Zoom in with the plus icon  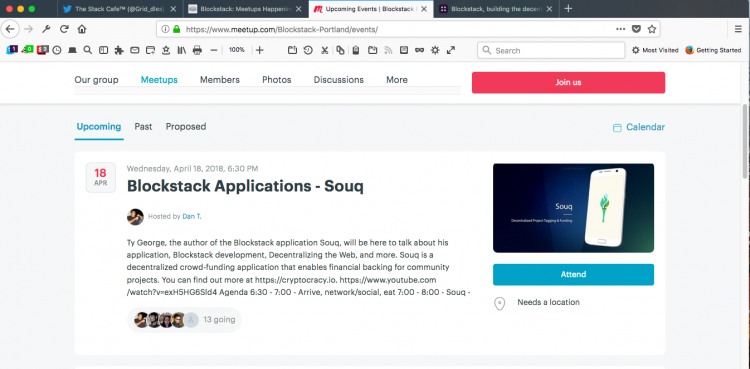[x=260, y=50]
